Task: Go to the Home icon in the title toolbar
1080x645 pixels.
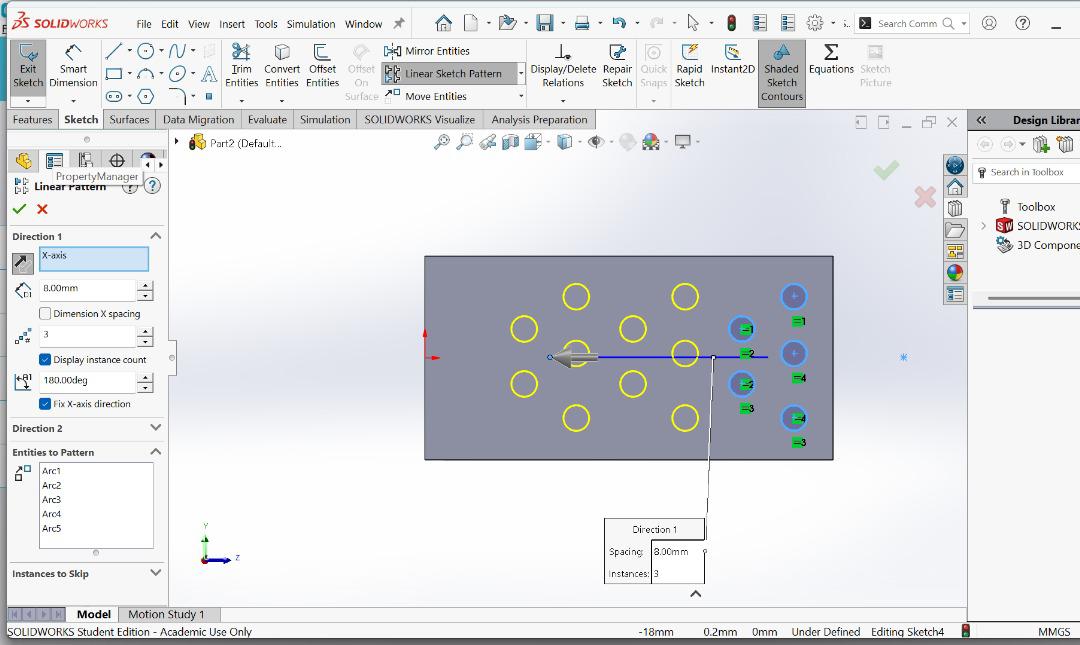Action: [444, 23]
